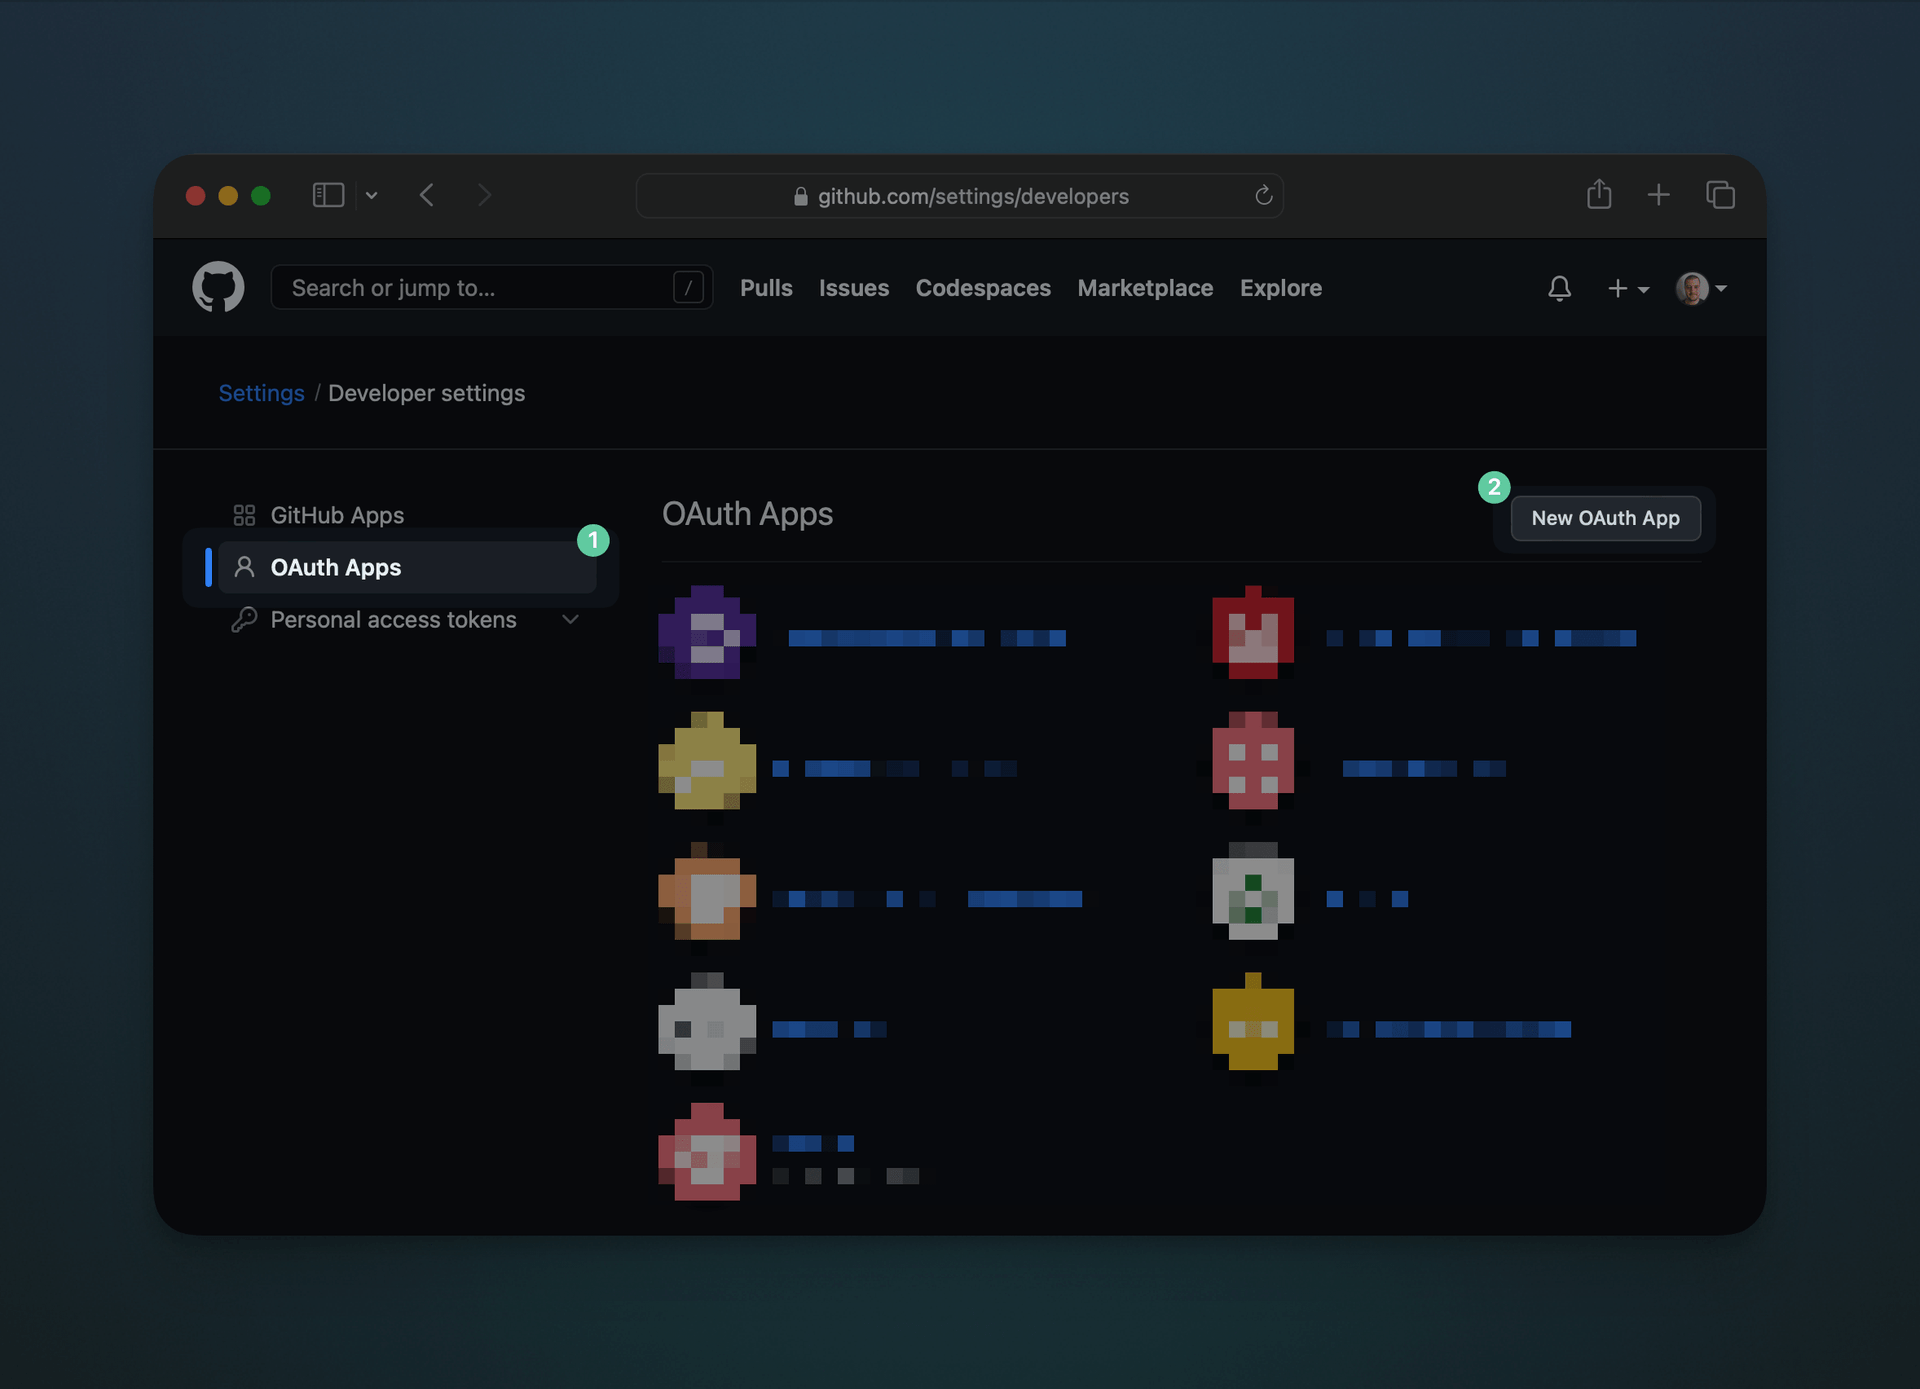Expand Personal access tokens section
Viewport: 1920px width, 1389px height.
coord(570,620)
